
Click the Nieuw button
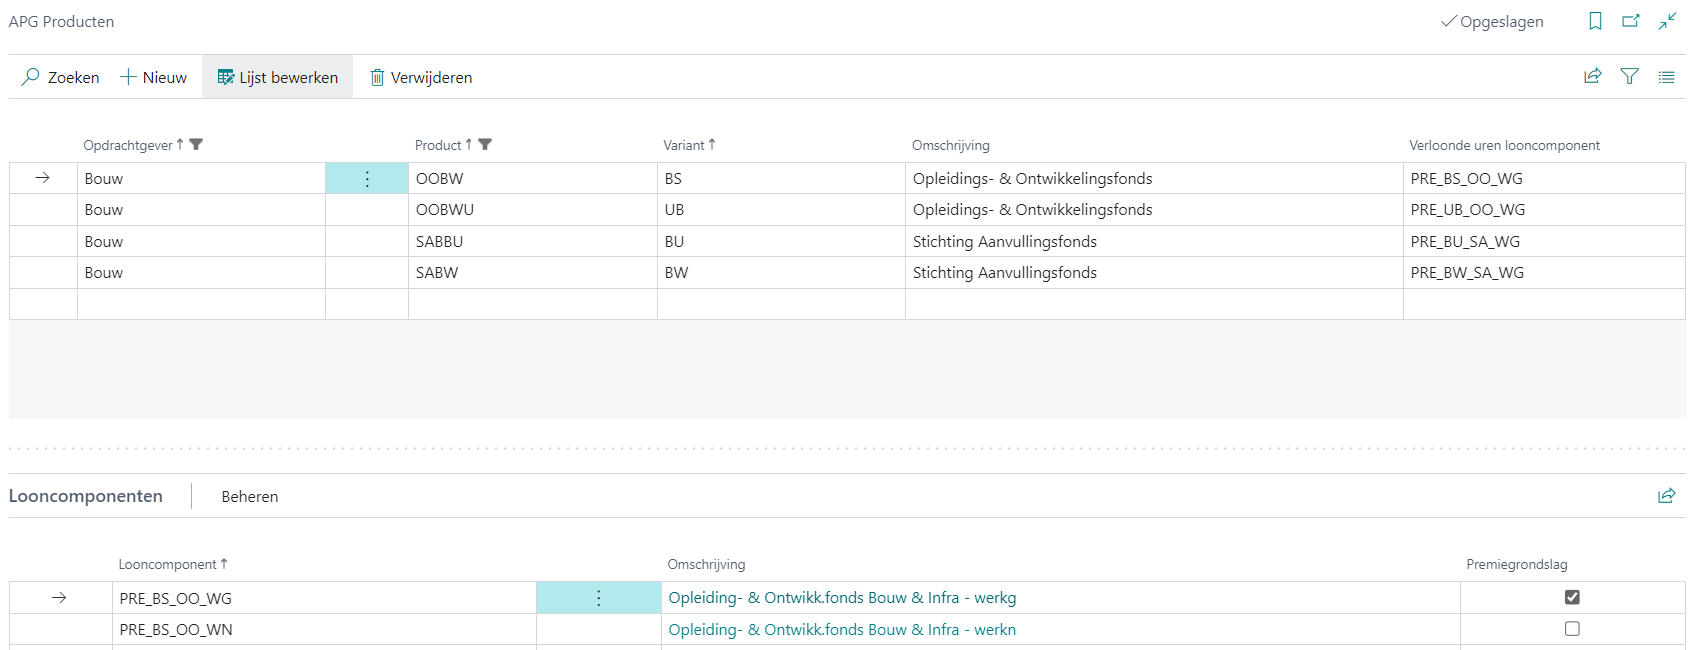point(153,77)
